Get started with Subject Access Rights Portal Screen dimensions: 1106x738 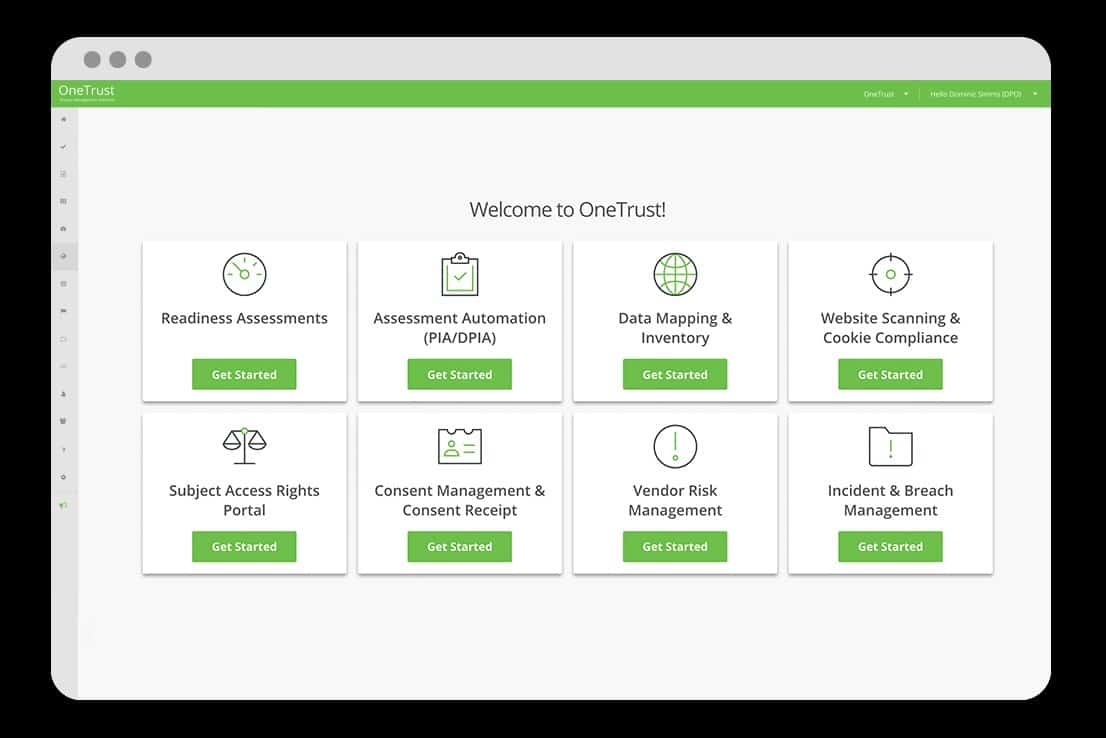pyautogui.click(x=244, y=546)
